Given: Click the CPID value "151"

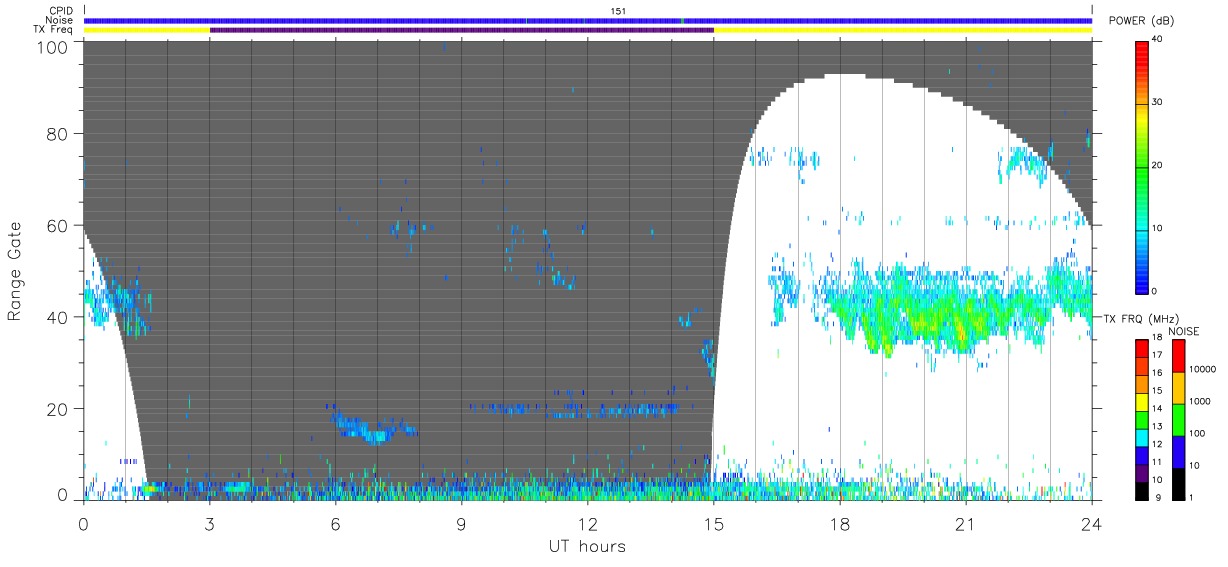Looking at the screenshot, I should click(619, 11).
